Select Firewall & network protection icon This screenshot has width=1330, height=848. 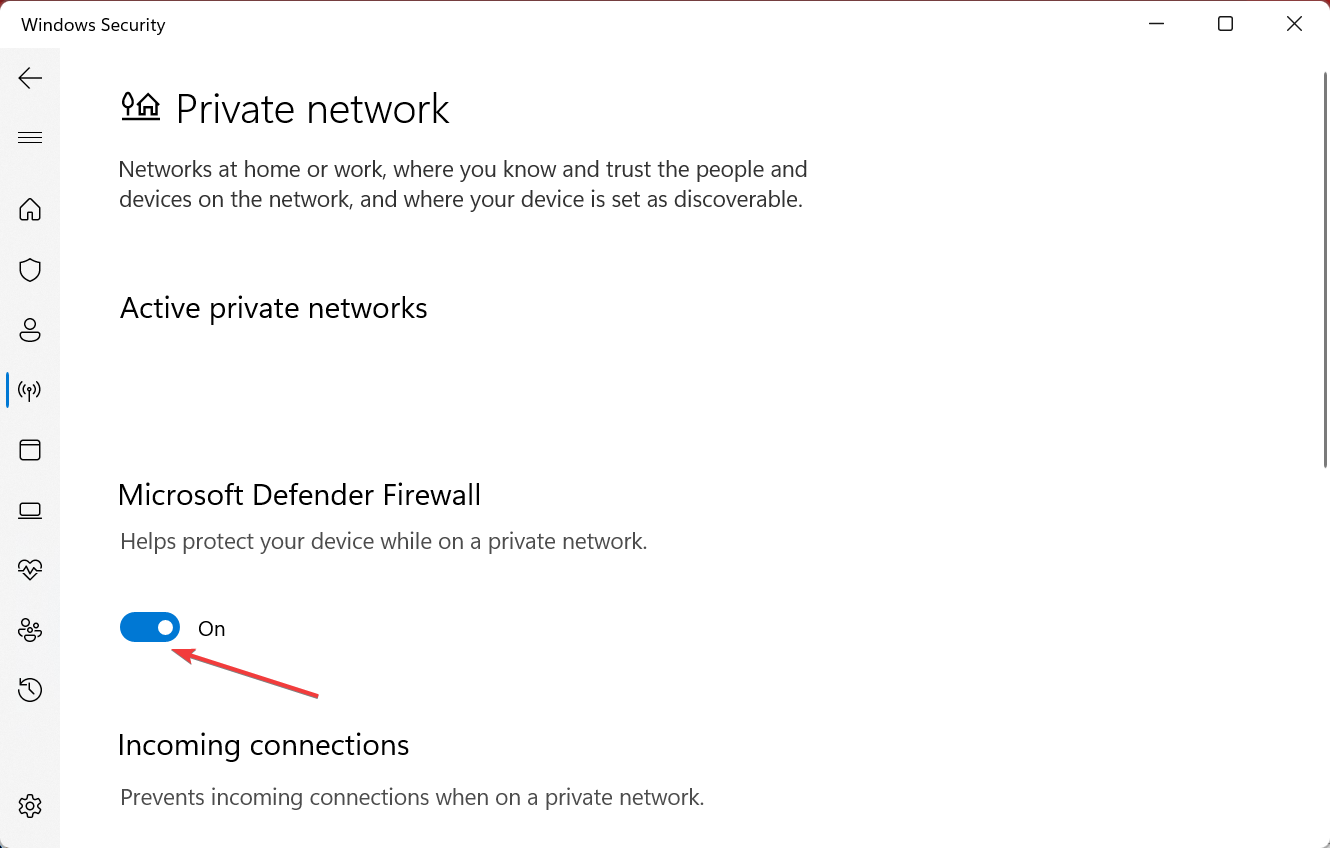pyautogui.click(x=30, y=390)
